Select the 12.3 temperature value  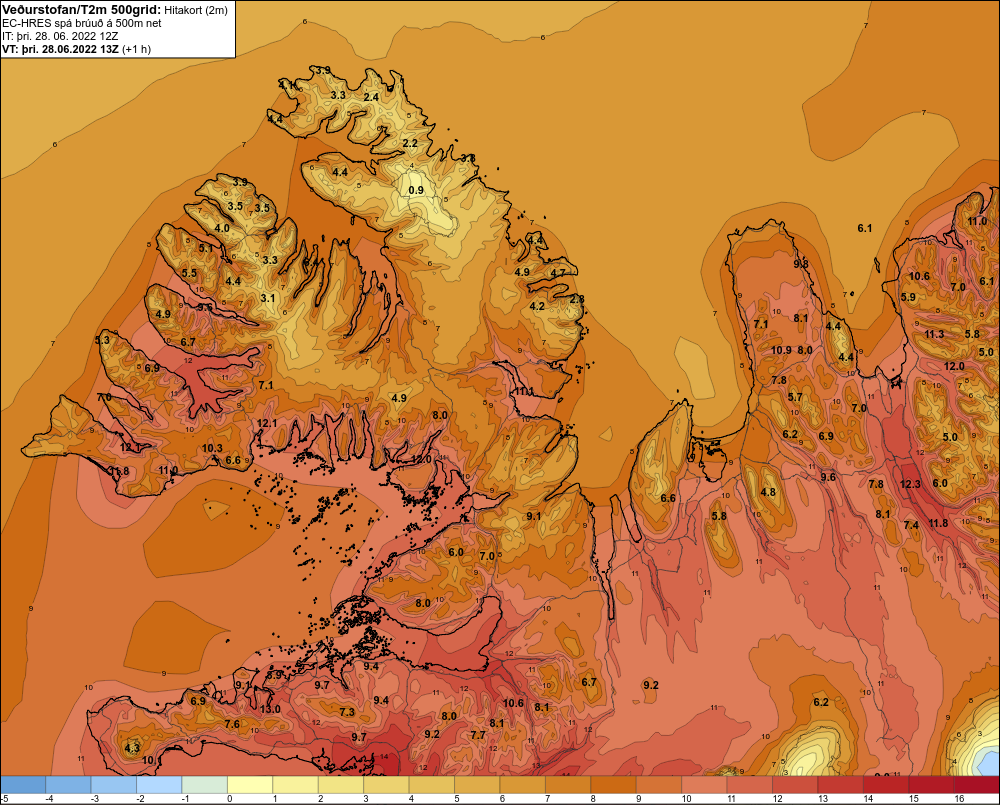(x=910, y=484)
